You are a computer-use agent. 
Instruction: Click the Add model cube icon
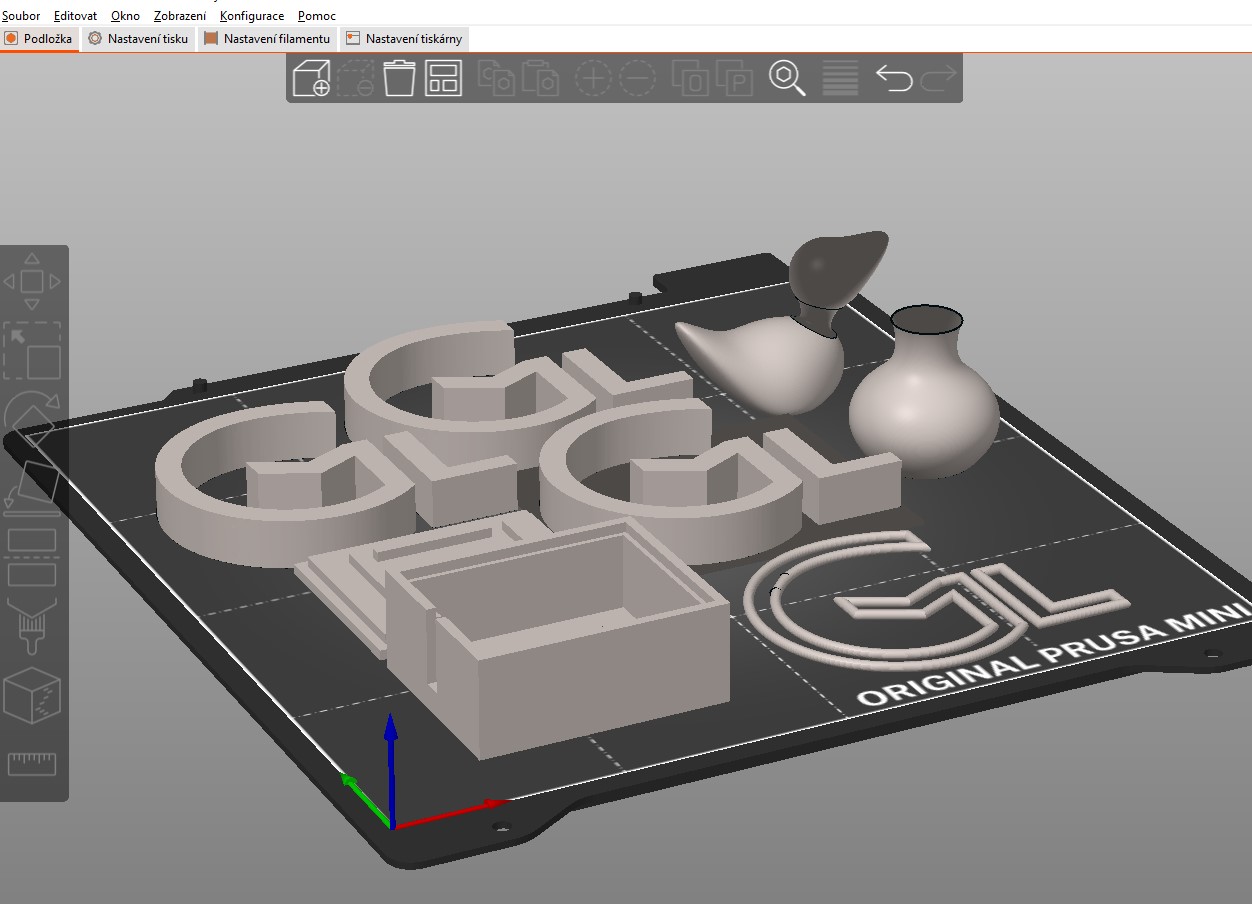[311, 78]
